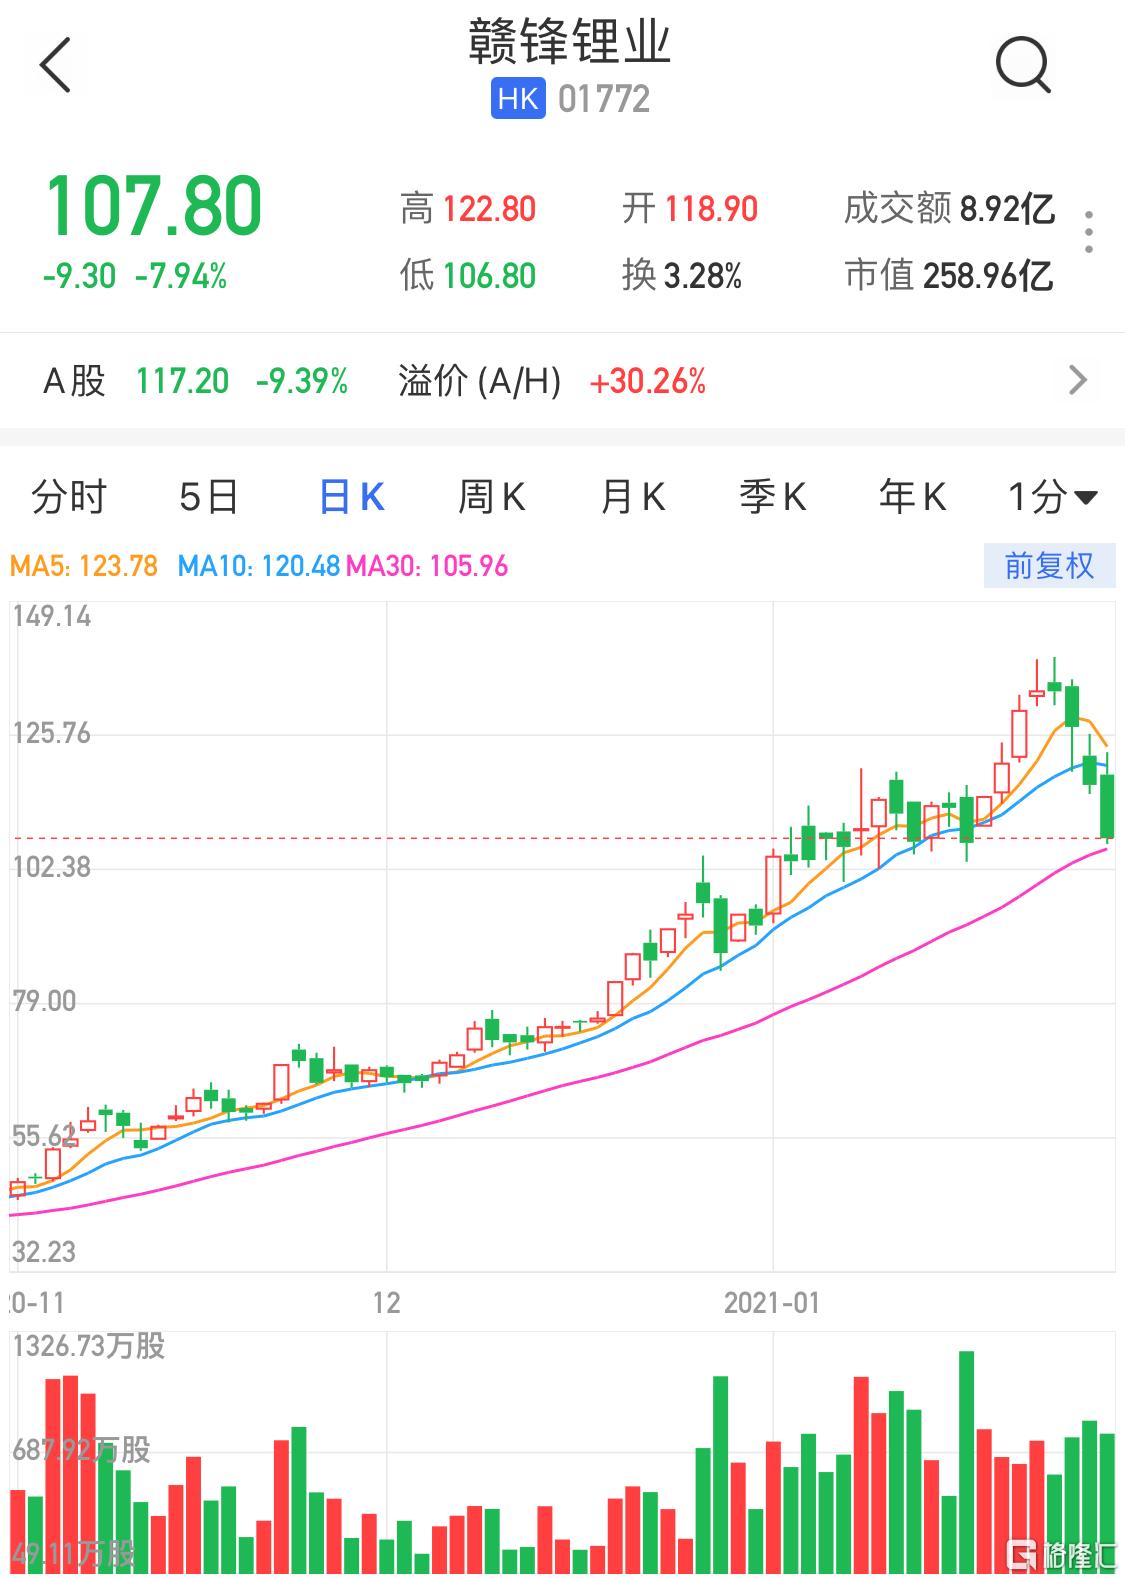Tap the A/H premium +30.26%
This screenshot has height=1579, width=1125.
[648, 381]
